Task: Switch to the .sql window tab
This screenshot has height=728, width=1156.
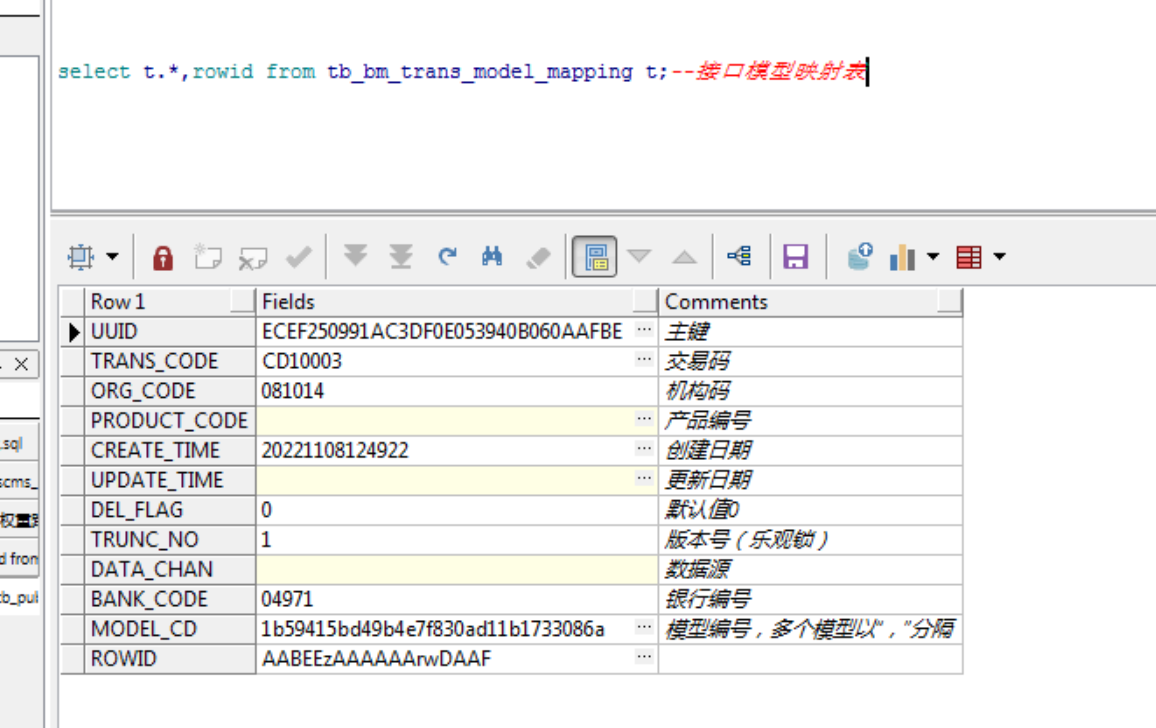Action: [x=14, y=444]
